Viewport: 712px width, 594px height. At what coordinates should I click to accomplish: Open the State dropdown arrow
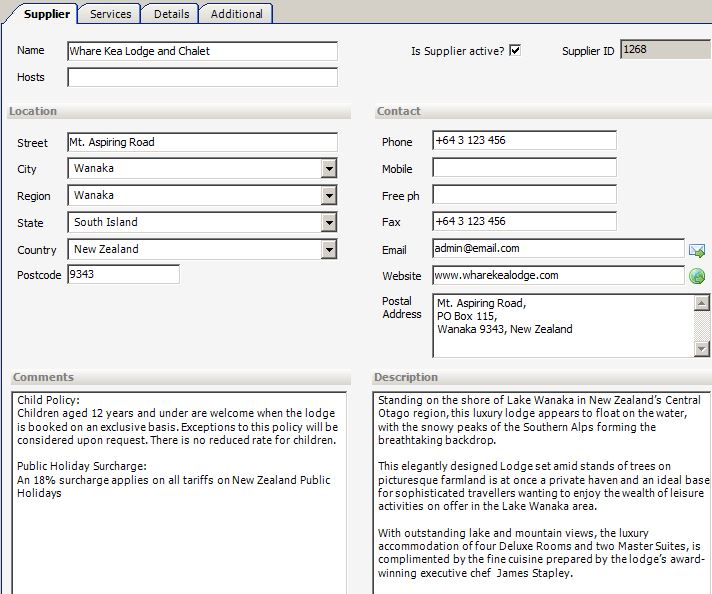click(x=329, y=223)
